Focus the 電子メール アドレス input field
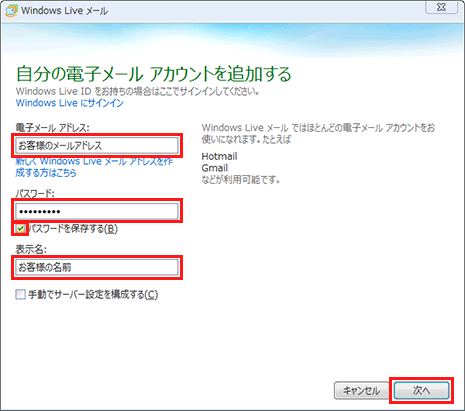The height and width of the screenshot is (411, 465). [x=97, y=145]
